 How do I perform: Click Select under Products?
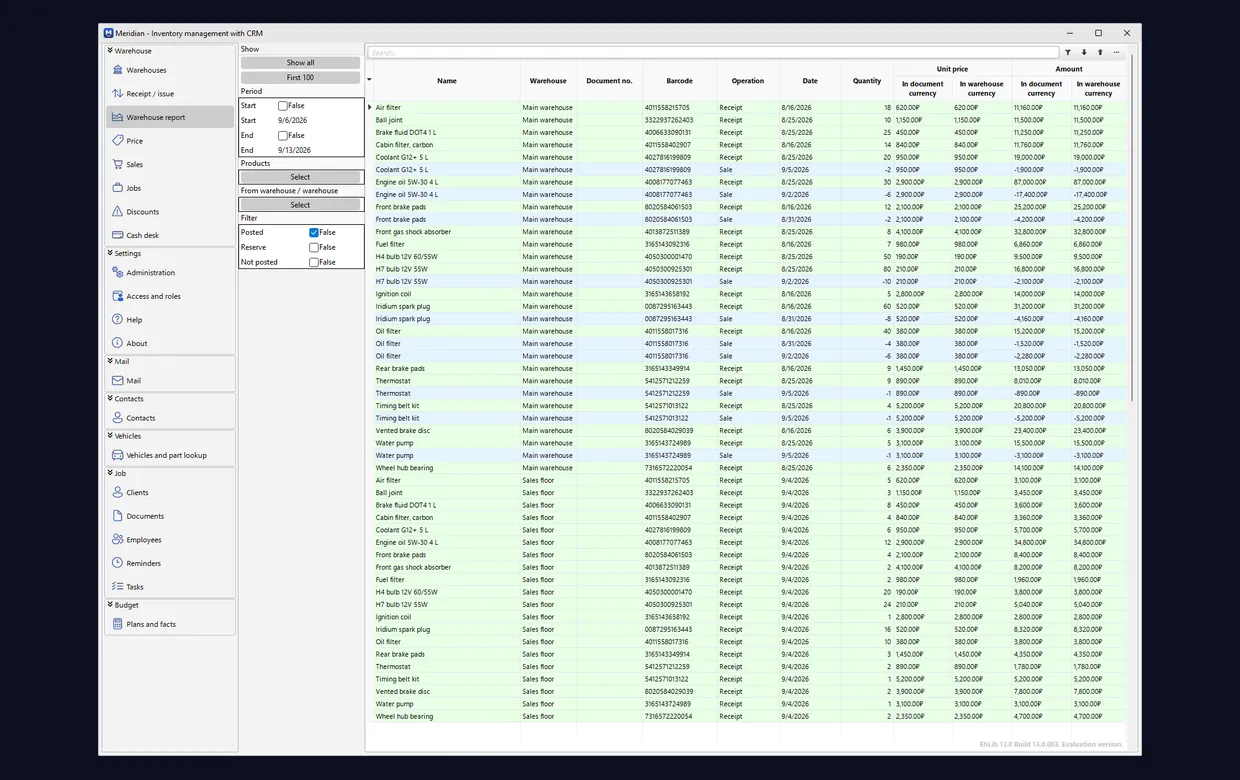pos(300,177)
